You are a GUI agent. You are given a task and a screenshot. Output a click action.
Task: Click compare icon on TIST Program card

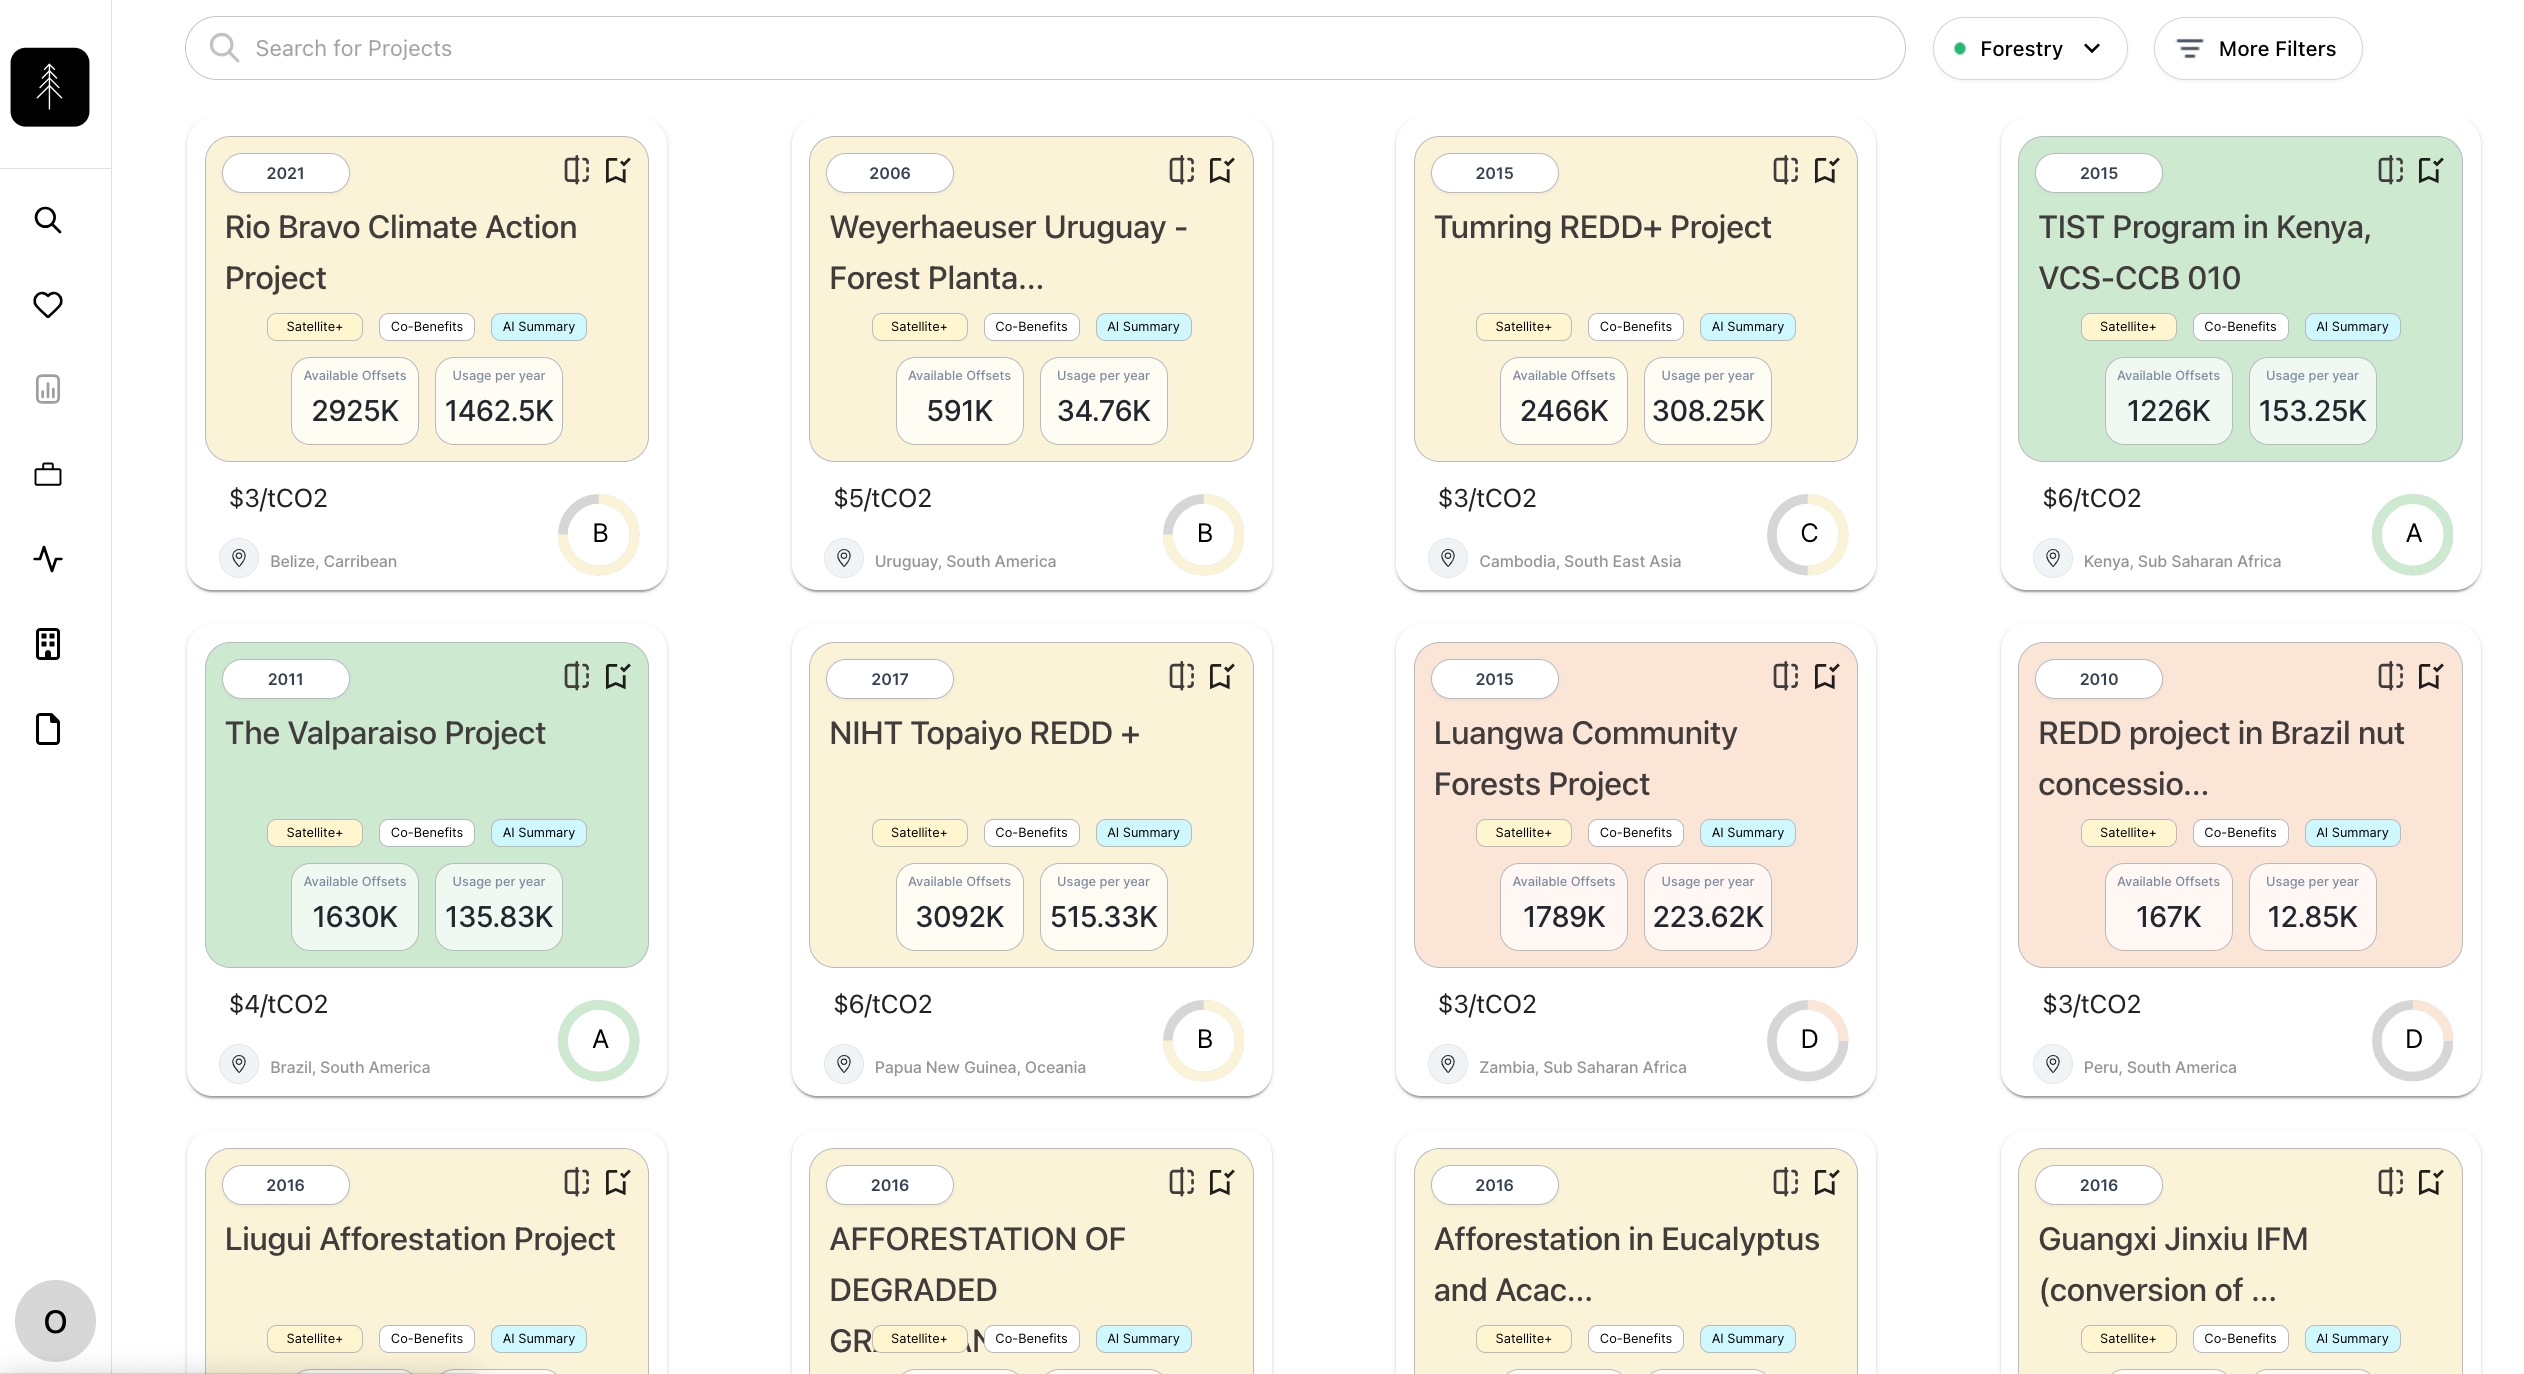(2390, 170)
